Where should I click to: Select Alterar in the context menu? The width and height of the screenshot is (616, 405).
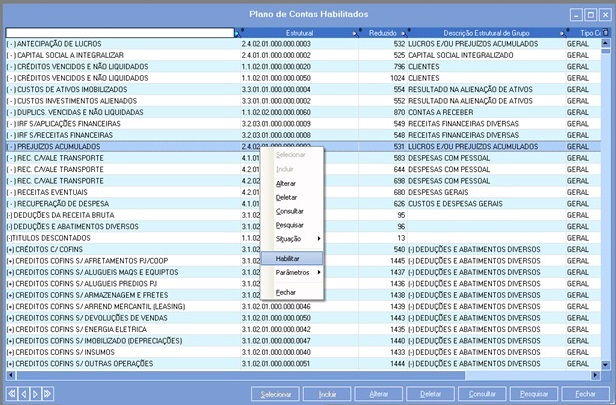pyautogui.click(x=286, y=184)
